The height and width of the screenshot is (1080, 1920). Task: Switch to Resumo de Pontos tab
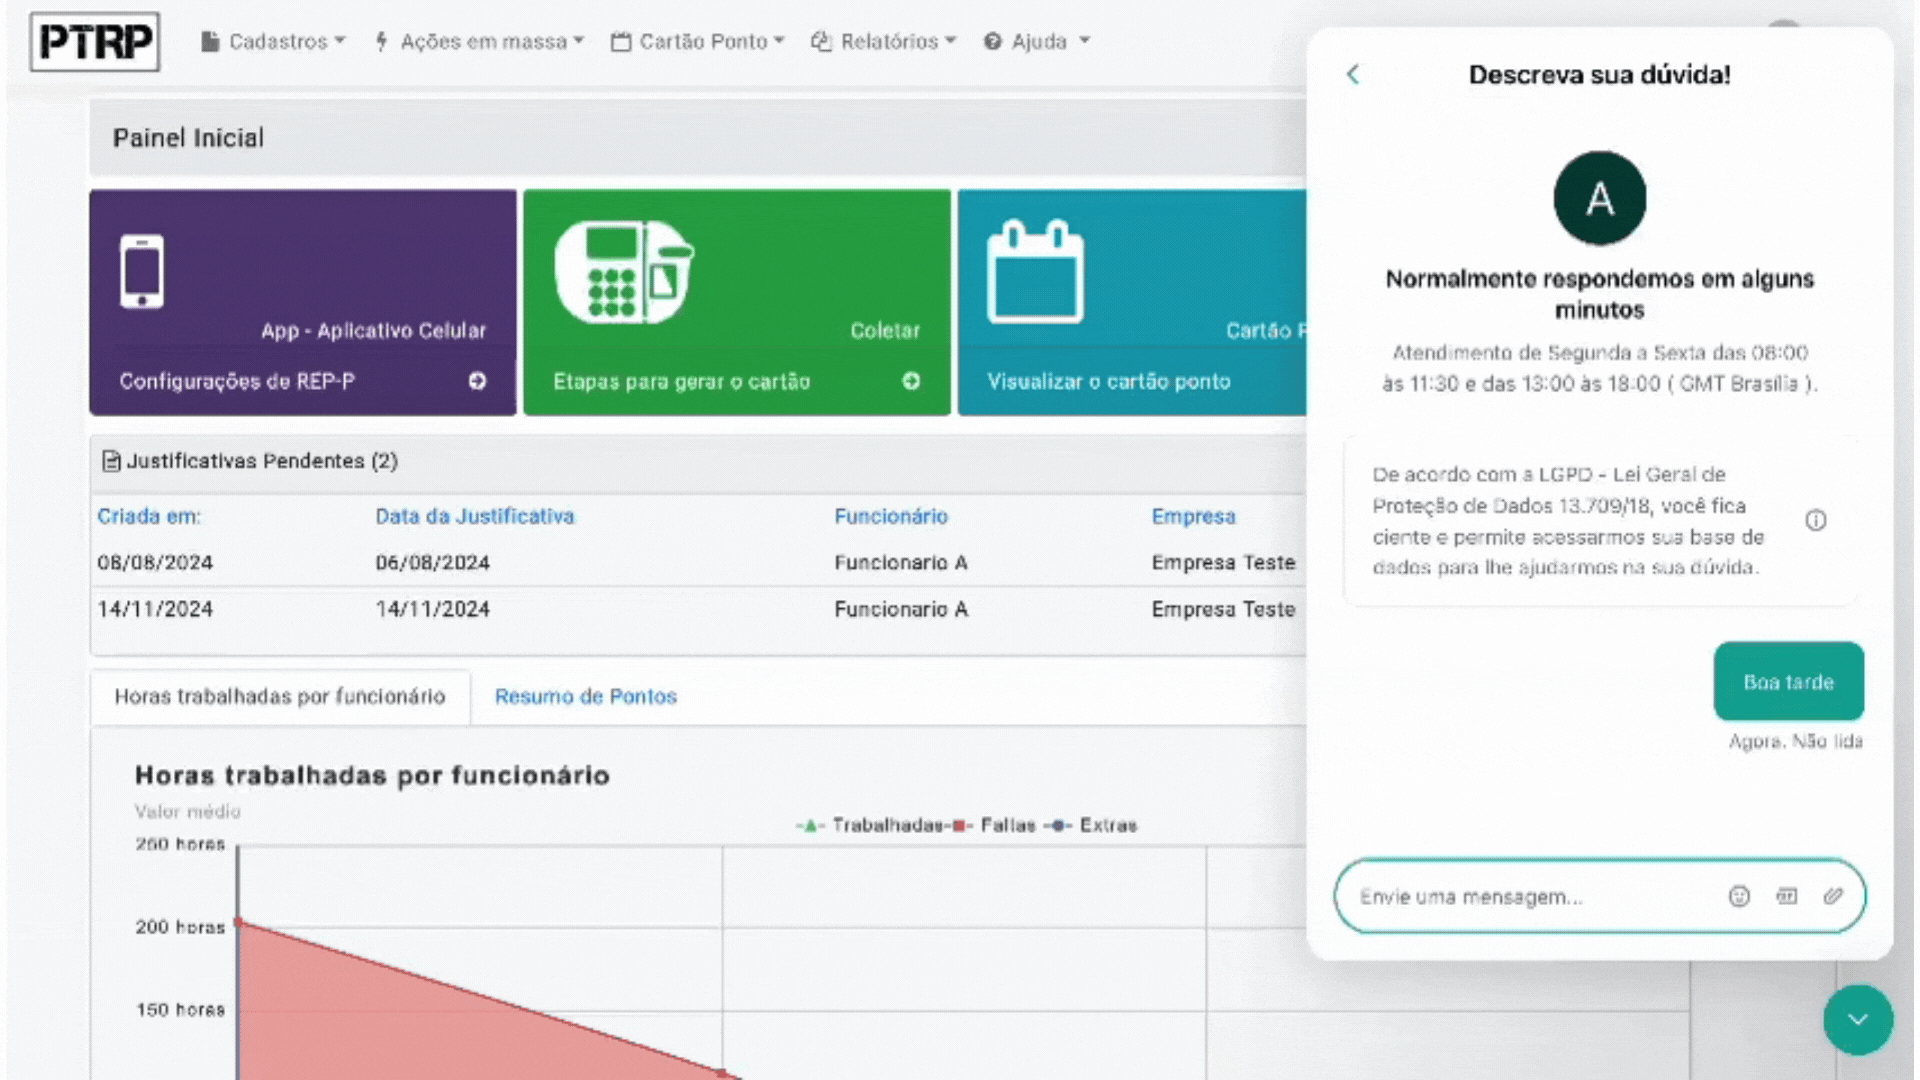coord(585,696)
